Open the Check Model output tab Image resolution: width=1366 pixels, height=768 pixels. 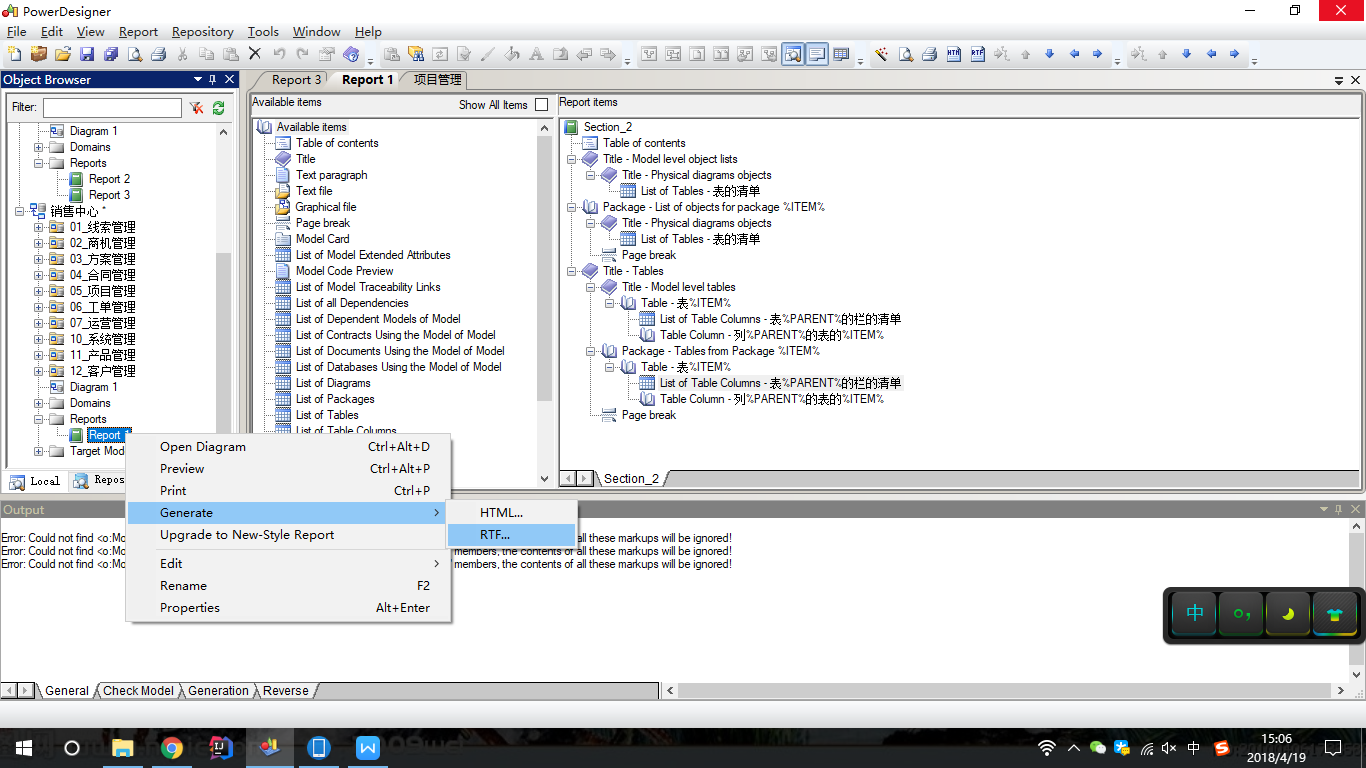[138, 691]
